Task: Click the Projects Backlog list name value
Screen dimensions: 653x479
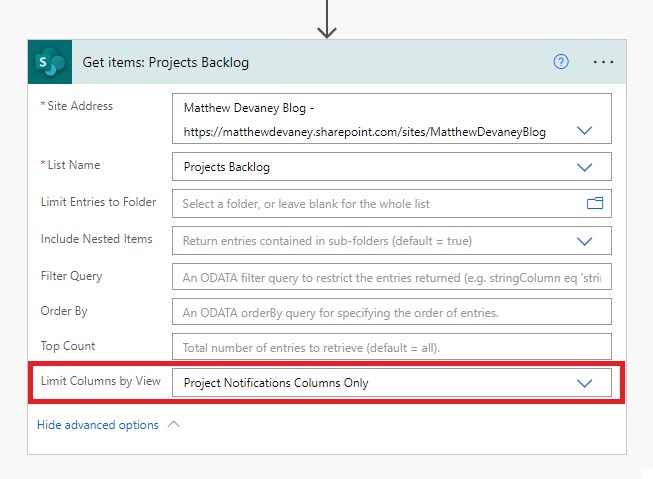Action: (x=227, y=167)
